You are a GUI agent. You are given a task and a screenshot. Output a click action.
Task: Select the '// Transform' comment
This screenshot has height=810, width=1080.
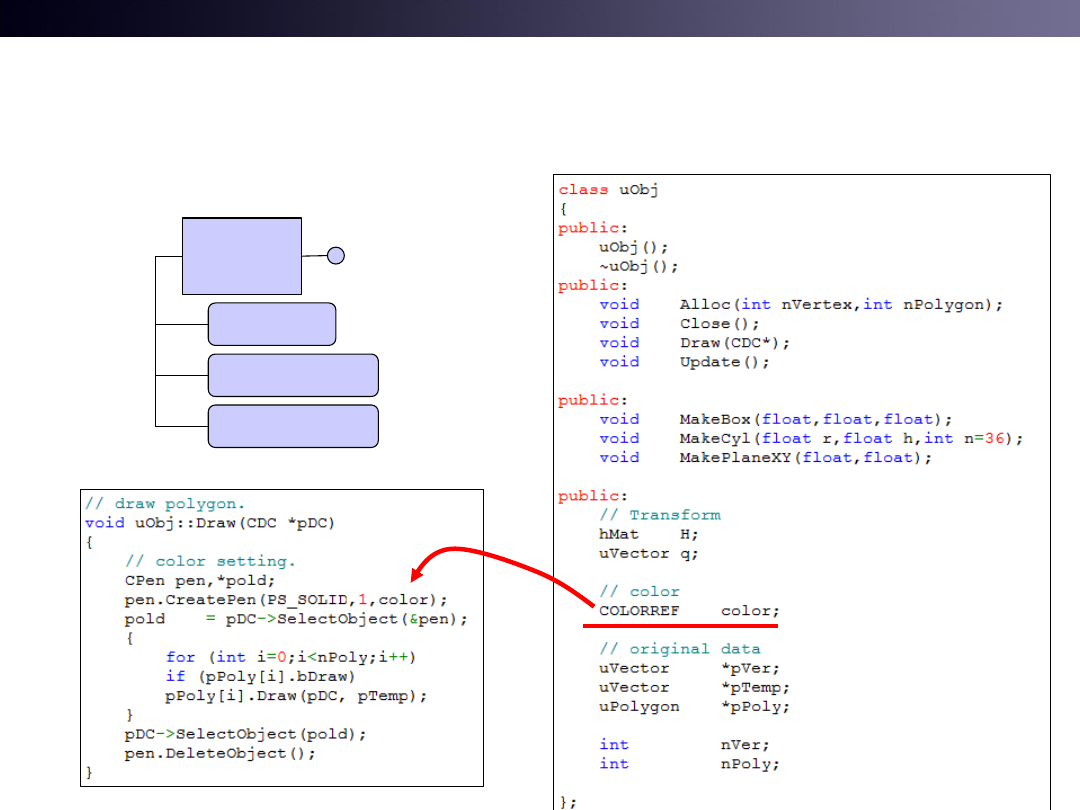click(659, 515)
